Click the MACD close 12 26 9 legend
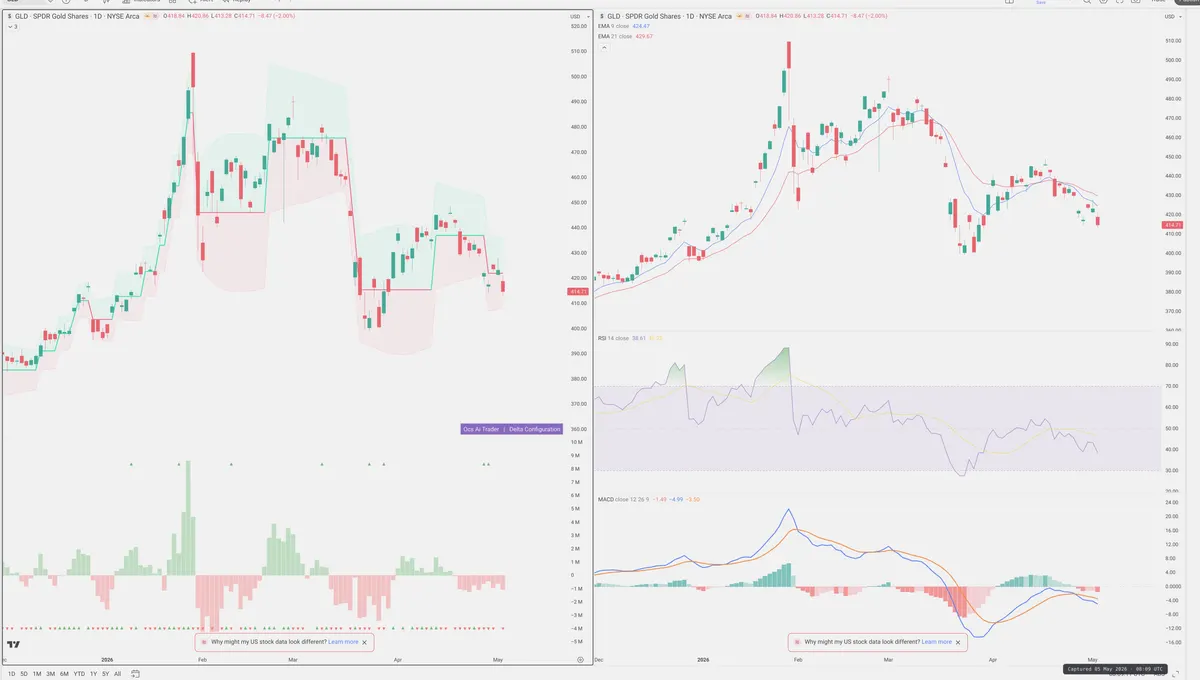The height and width of the screenshot is (680, 1200). pos(624,498)
